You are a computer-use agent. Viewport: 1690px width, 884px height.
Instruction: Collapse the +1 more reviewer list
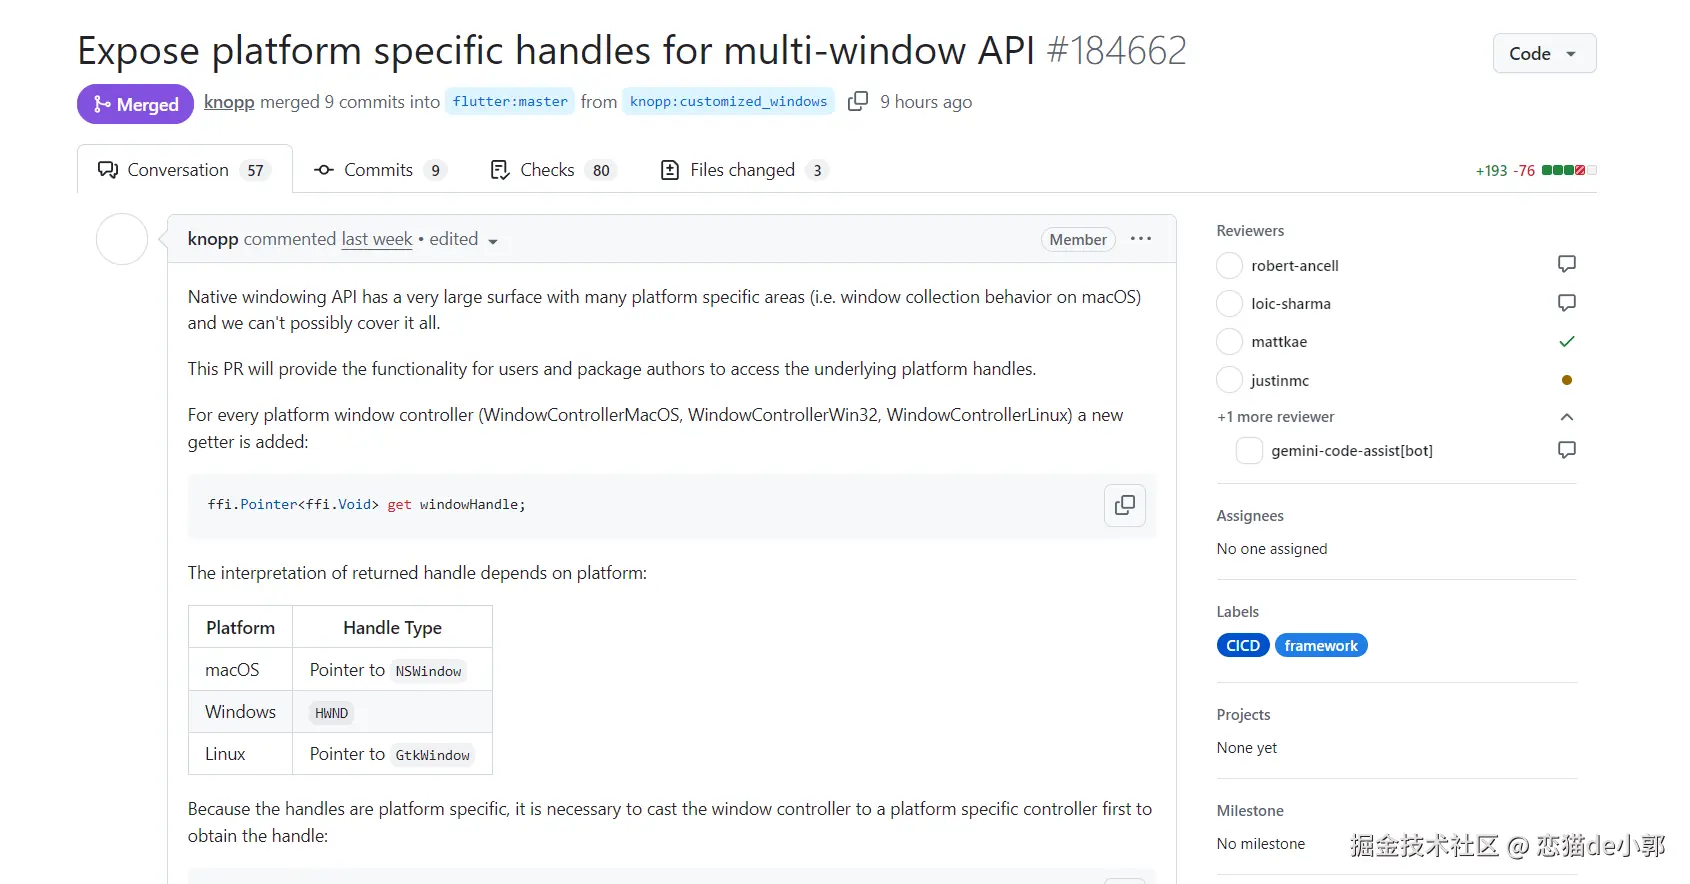tap(1566, 417)
